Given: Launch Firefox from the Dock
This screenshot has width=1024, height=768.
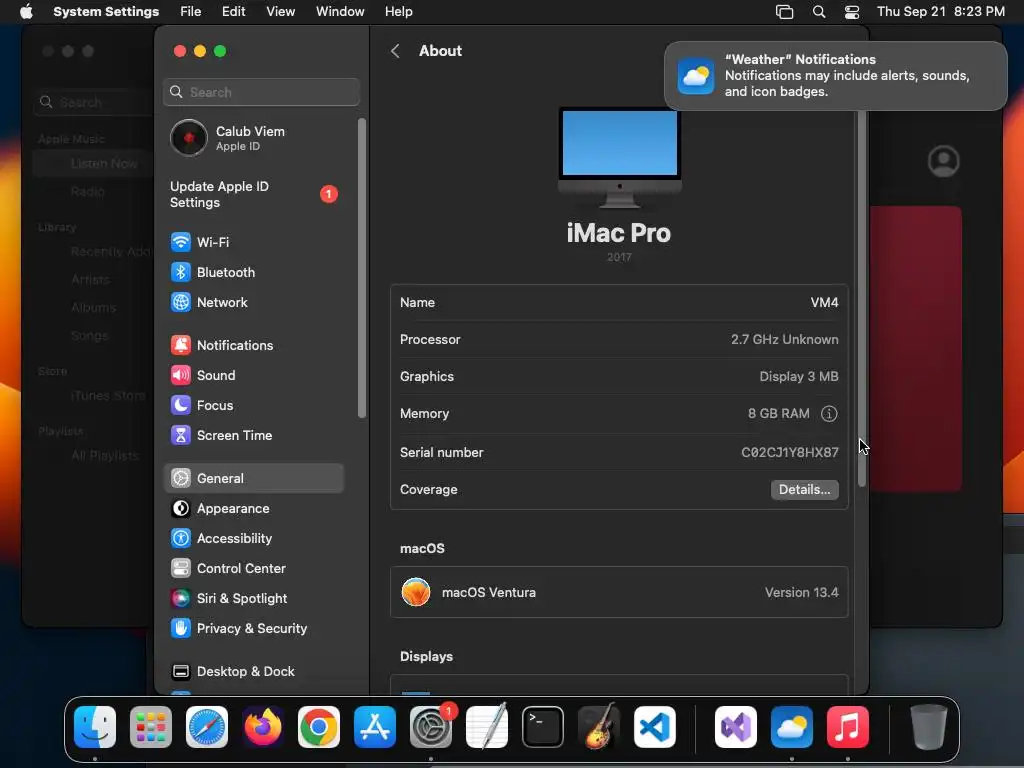Looking at the screenshot, I should coord(263,727).
